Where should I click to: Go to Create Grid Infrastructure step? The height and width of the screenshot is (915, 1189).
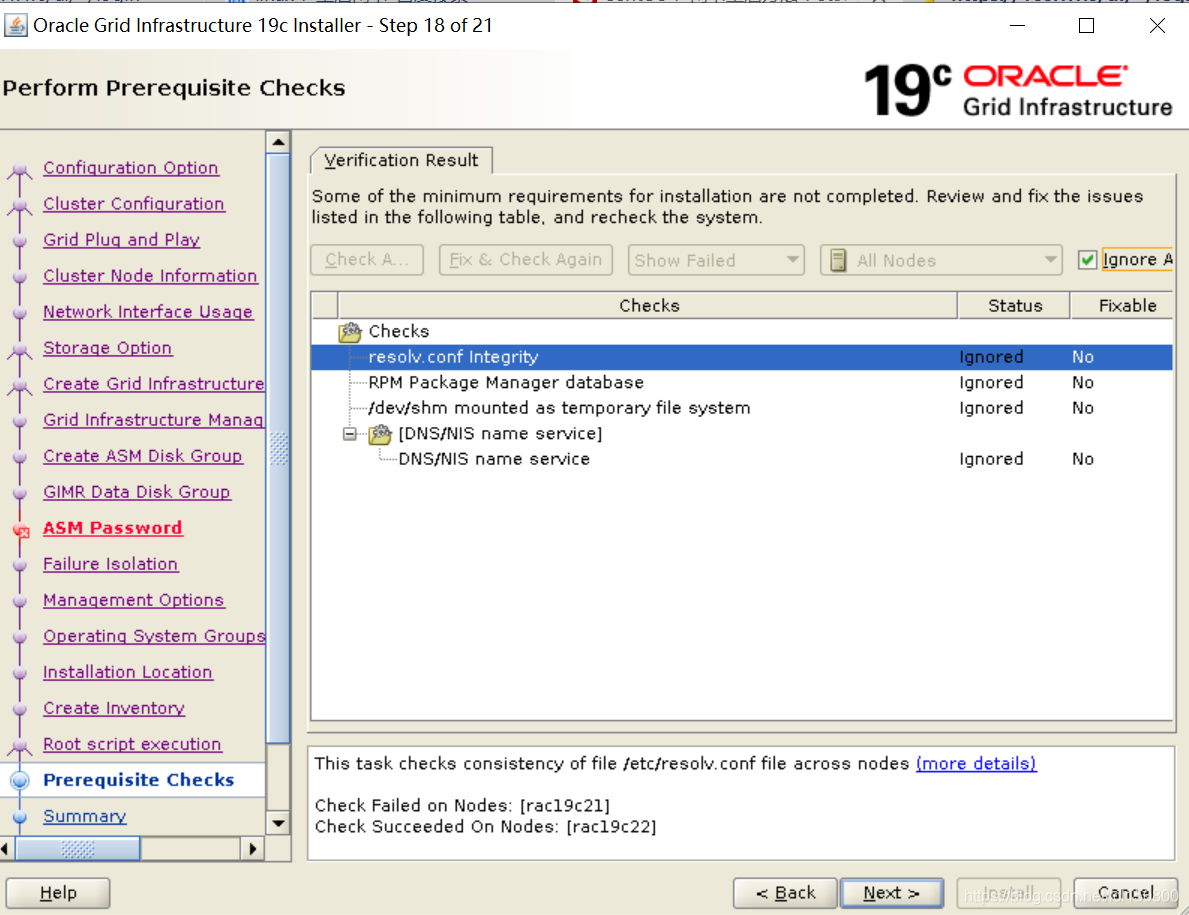pyautogui.click(x=153, y=384)
